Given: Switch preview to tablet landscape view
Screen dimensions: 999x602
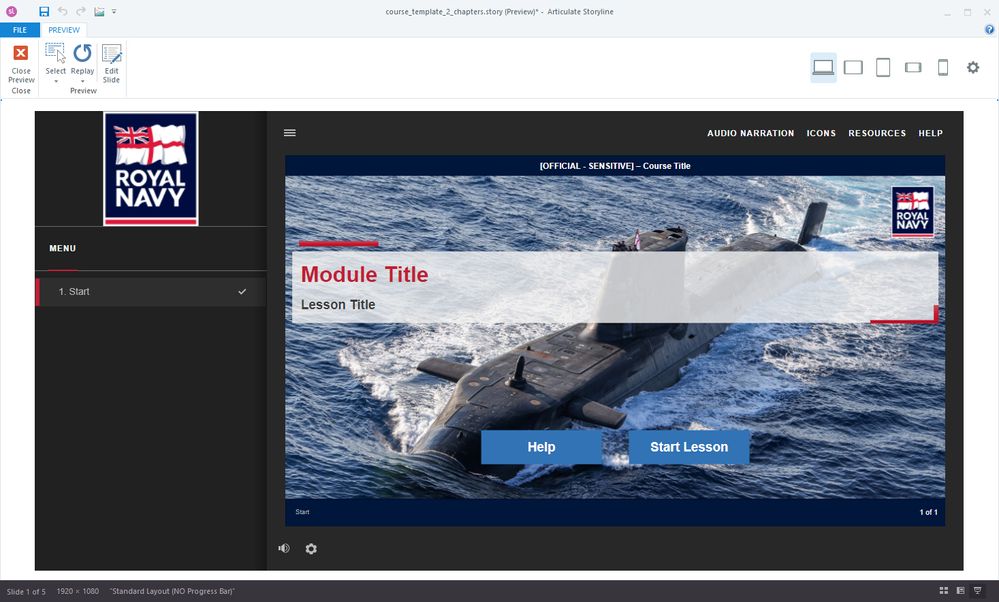Looking at the screenshot, I should tap(853, 67).
